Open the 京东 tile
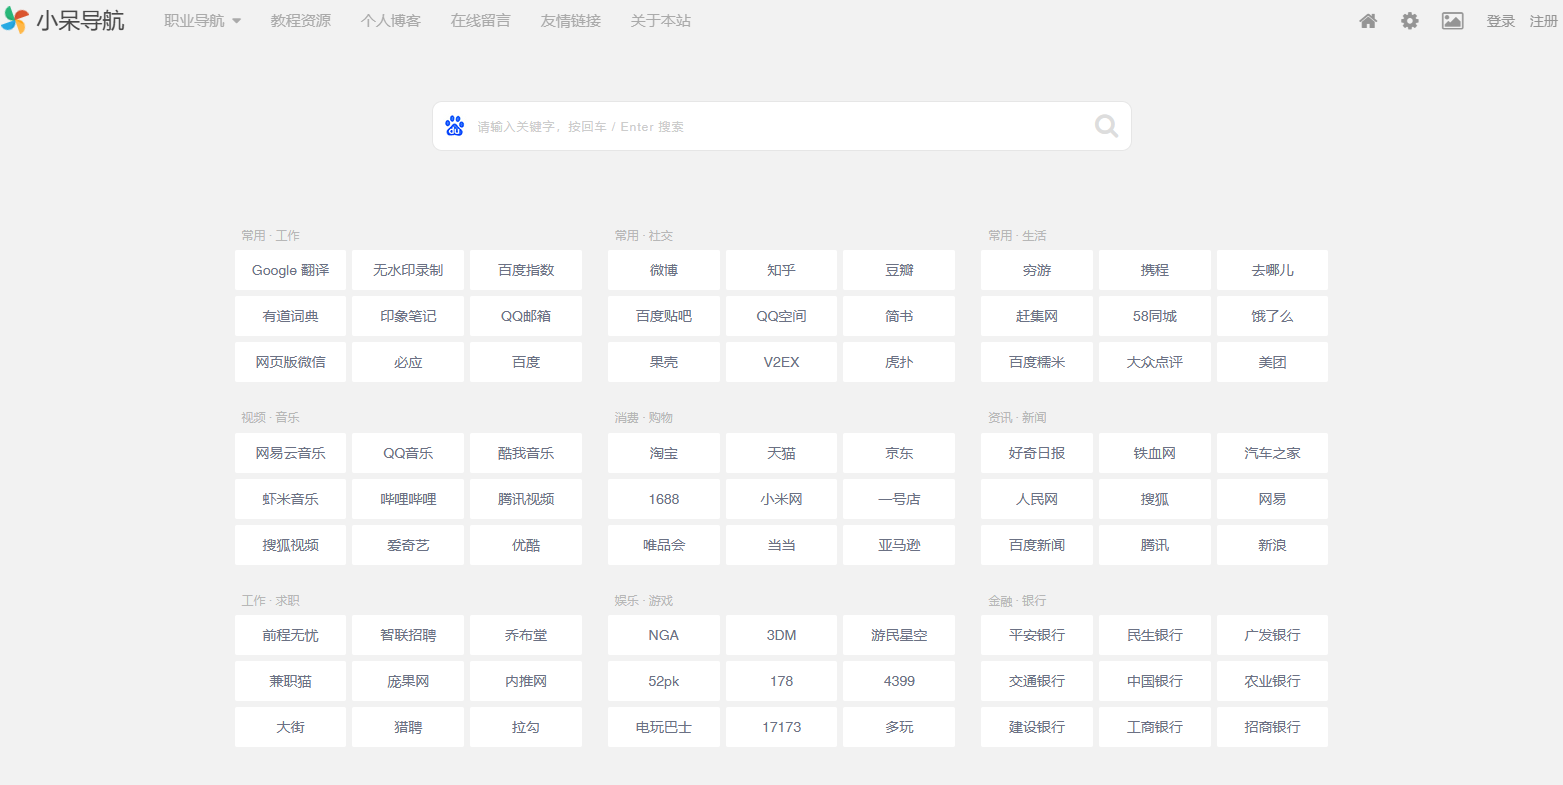Image resolution: width=1563 pixels, height=785 pixels. [x=899, y=453]
